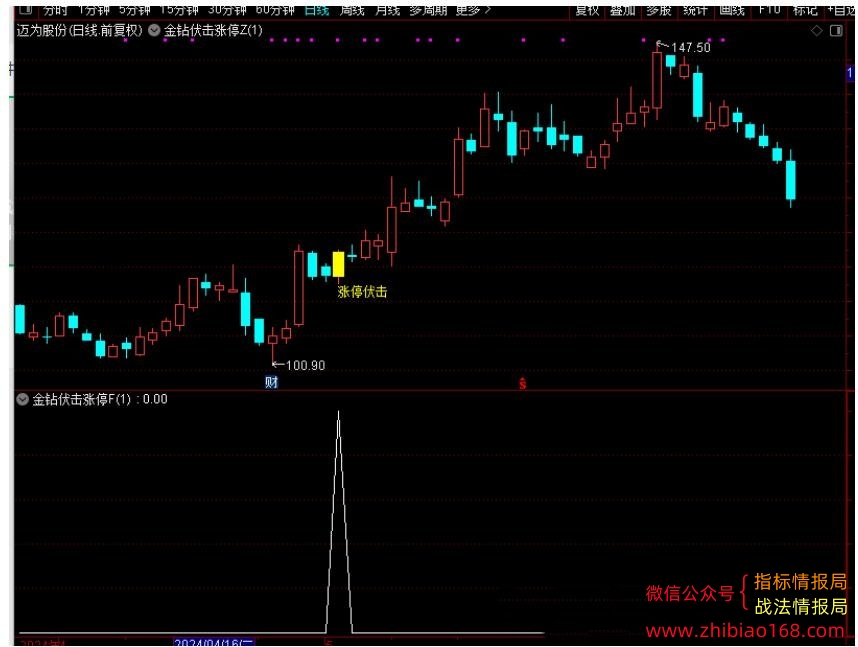Open the 复权 adjustment option

[587, 10]
